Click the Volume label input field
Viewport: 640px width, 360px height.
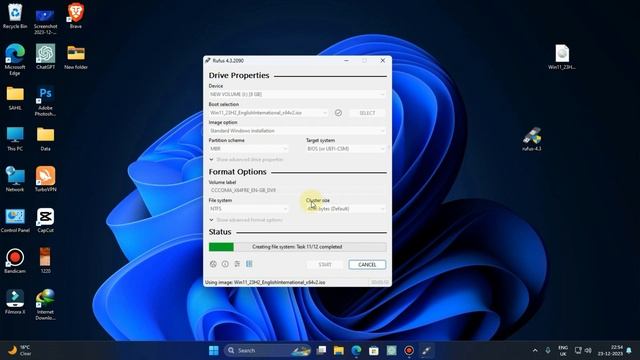[297, 190]
